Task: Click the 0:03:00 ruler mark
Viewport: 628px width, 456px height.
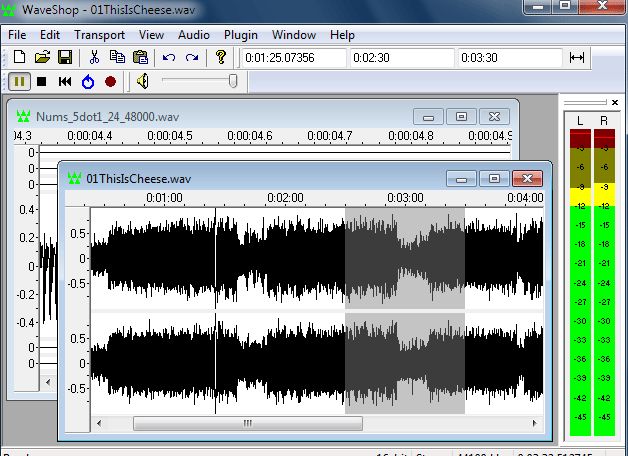Action: pyautogui.click(x=405, y=198)
